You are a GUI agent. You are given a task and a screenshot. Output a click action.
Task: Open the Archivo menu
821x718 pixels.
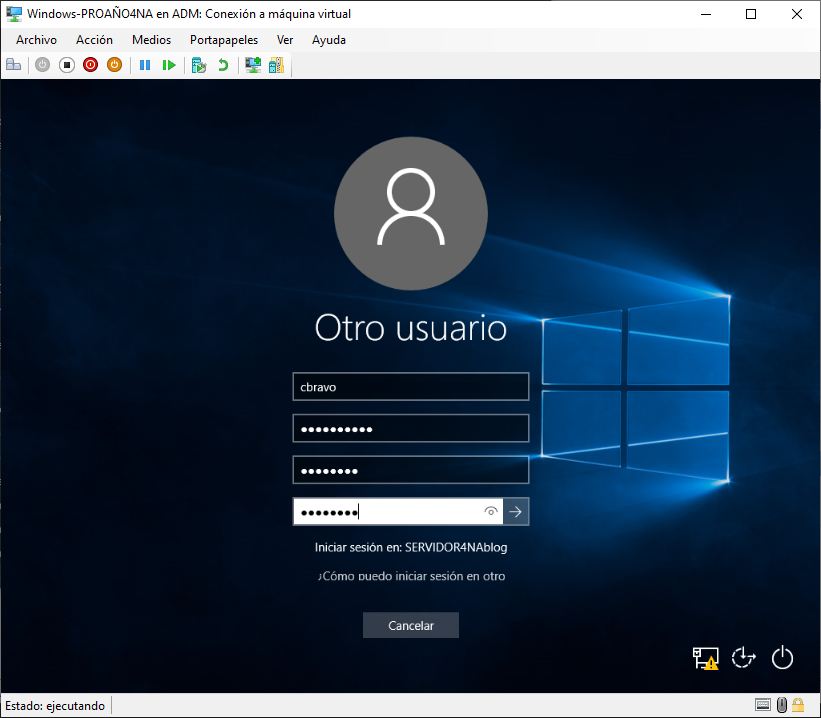[36, 40]
